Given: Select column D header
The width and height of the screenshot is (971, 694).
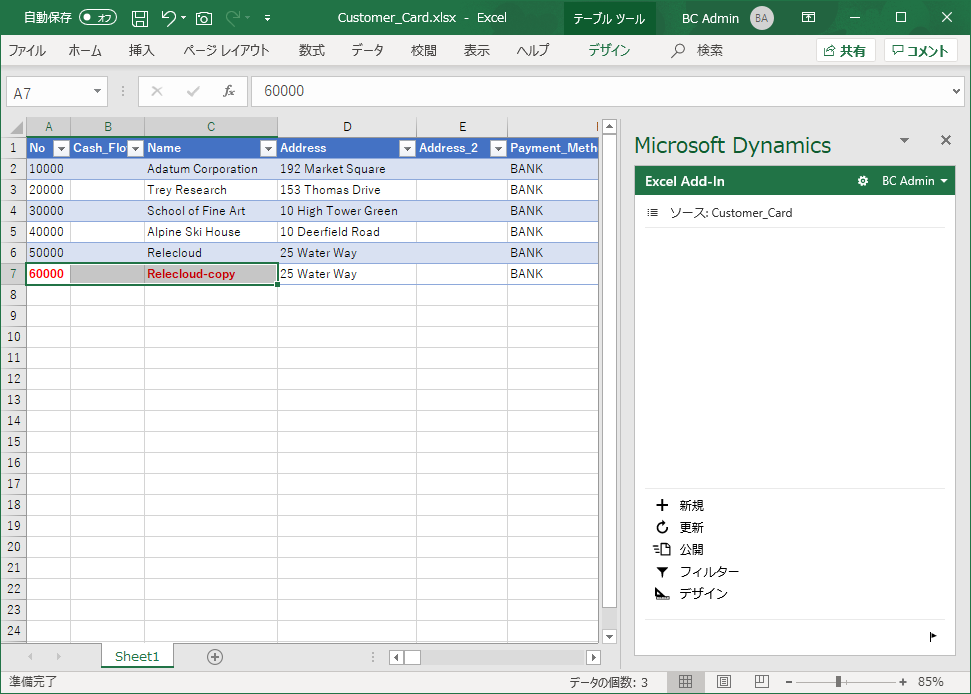Looking at the screenshot, I should 347,127.
